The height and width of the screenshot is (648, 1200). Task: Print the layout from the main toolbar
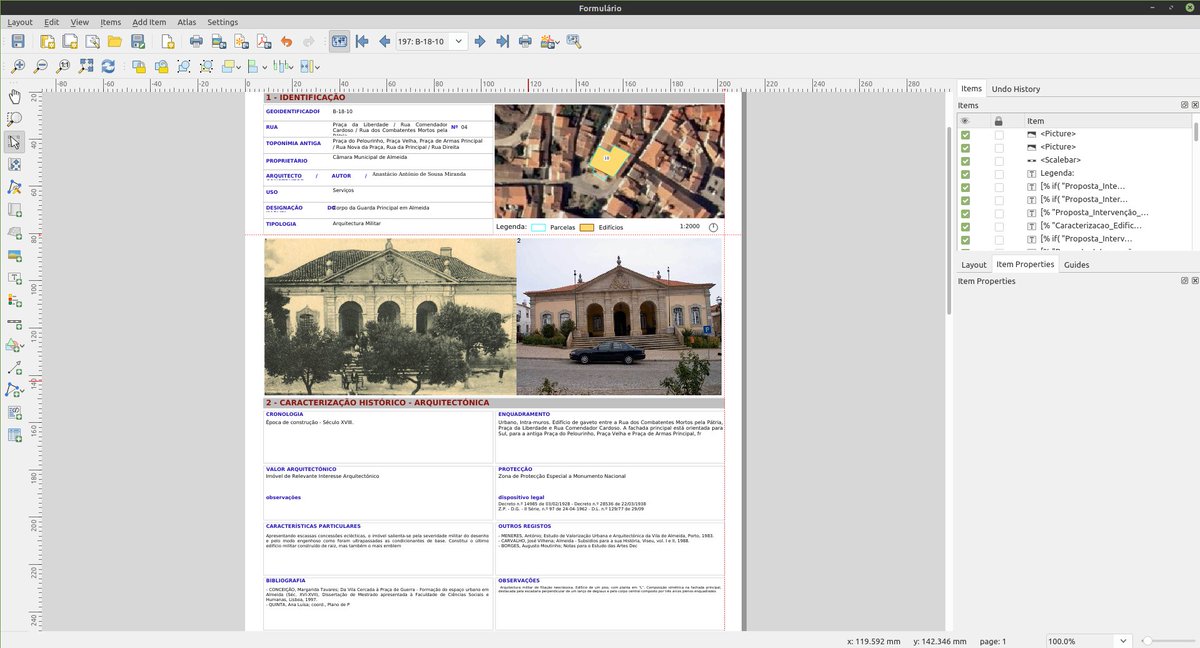(196, 41)
